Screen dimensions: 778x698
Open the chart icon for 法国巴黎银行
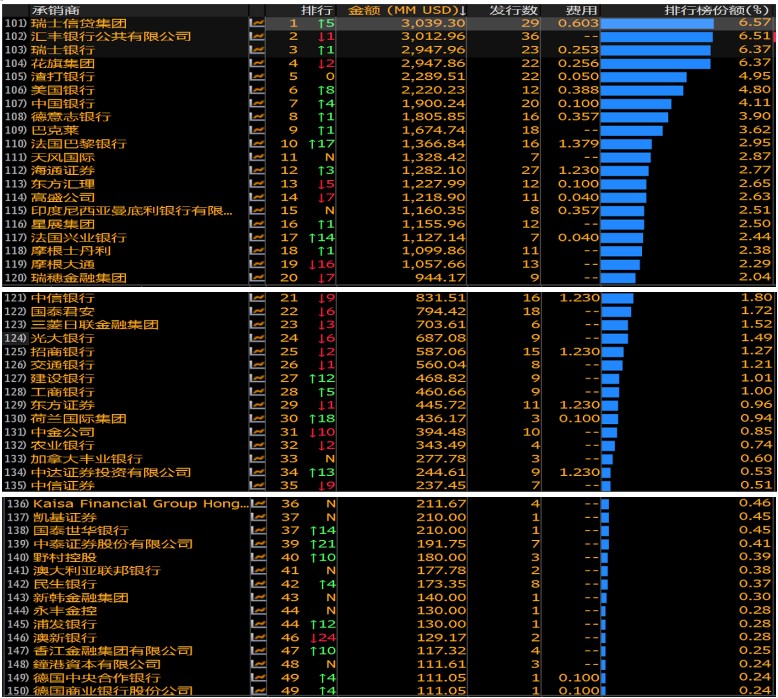tap(257, 143)
